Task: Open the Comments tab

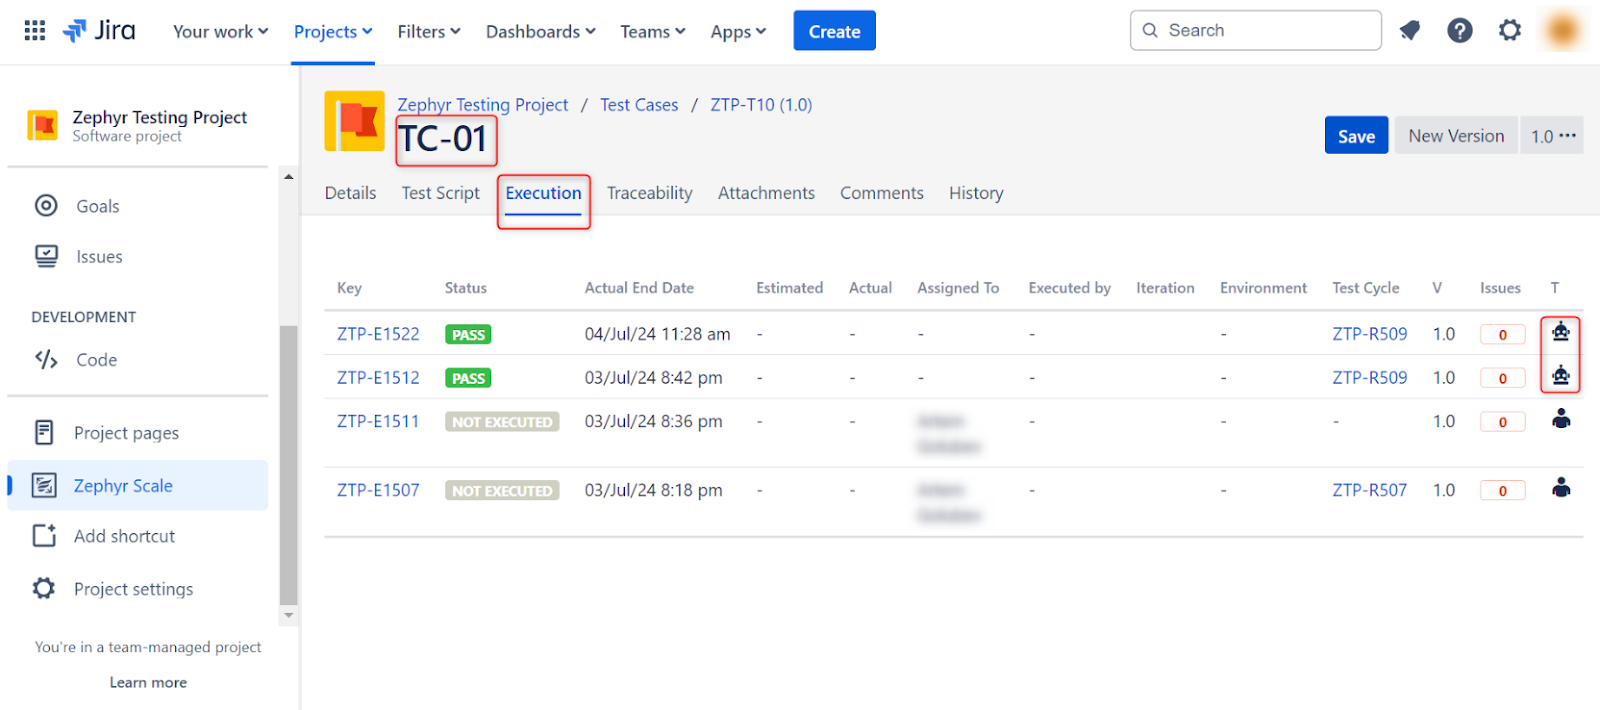Action: pyautogui.click(x=881, y=193)
